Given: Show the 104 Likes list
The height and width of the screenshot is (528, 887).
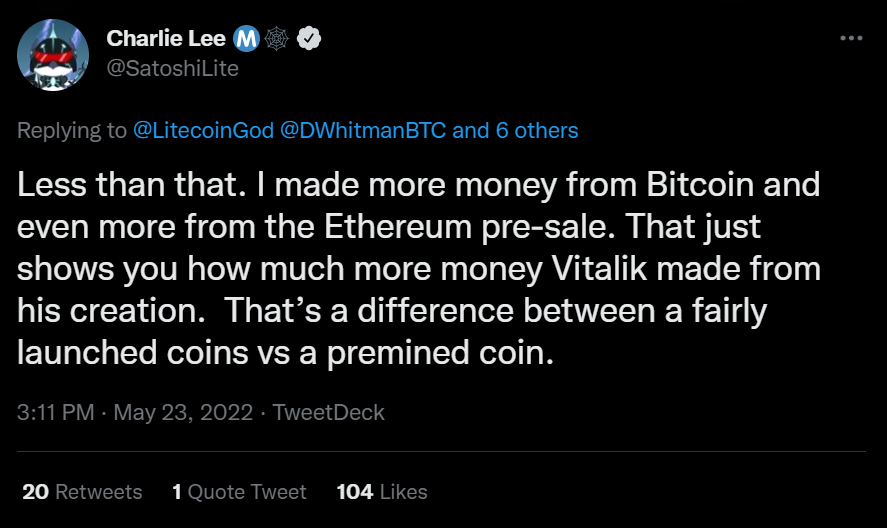Looking at the screenshot, I should [382, 491].
